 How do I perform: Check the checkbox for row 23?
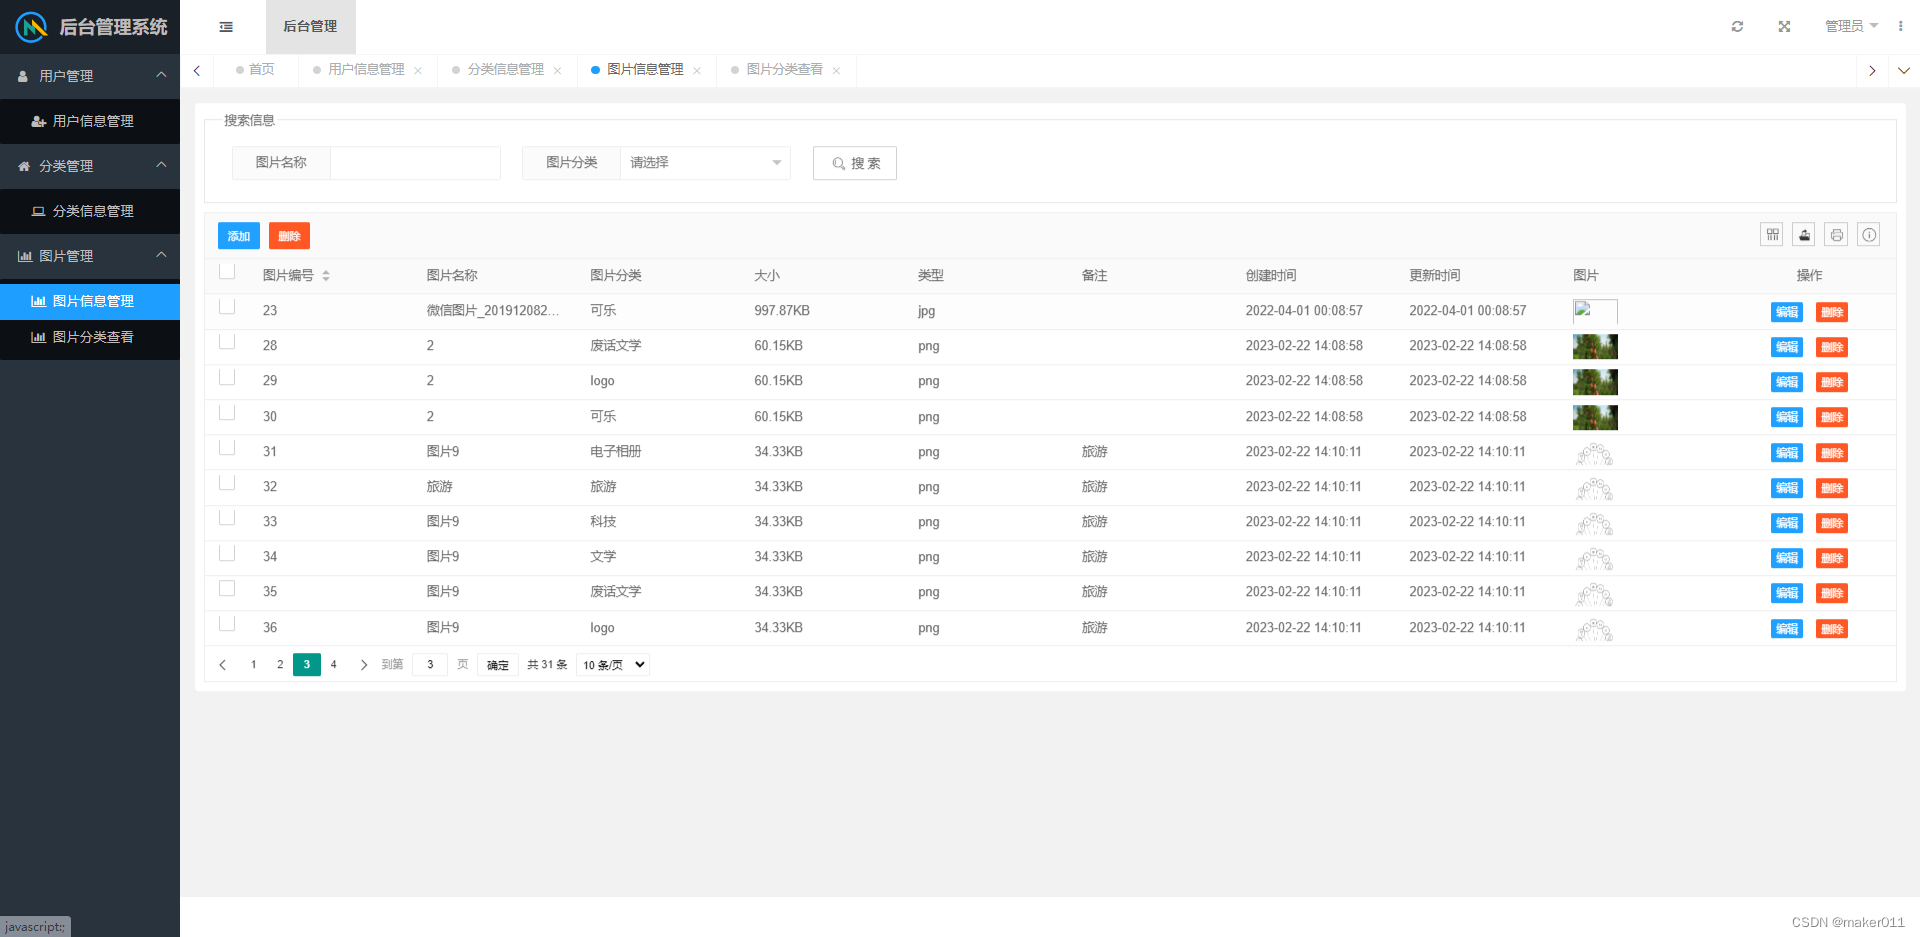[227, 306]
